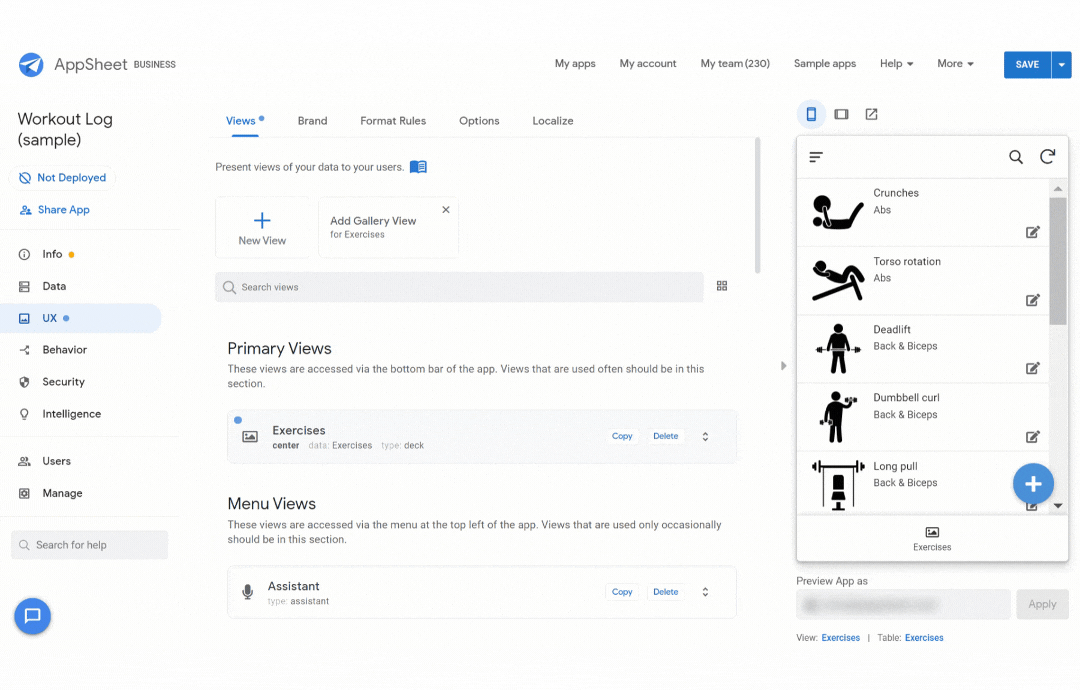Copy the Assistant view
This screenshot has height=690, width=1080.
point(622,592)
